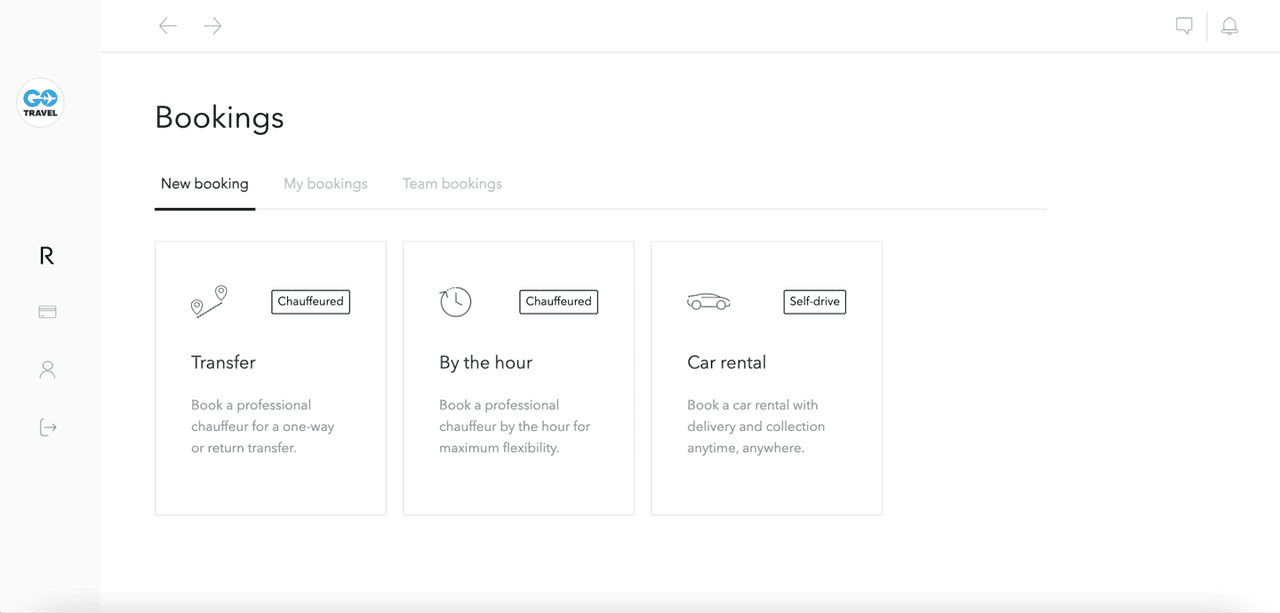Image resolution: width=1280 pixels, height=613 pixels.
Task: Click the forward arrow navigation icon
Action: tap(212, 26)
